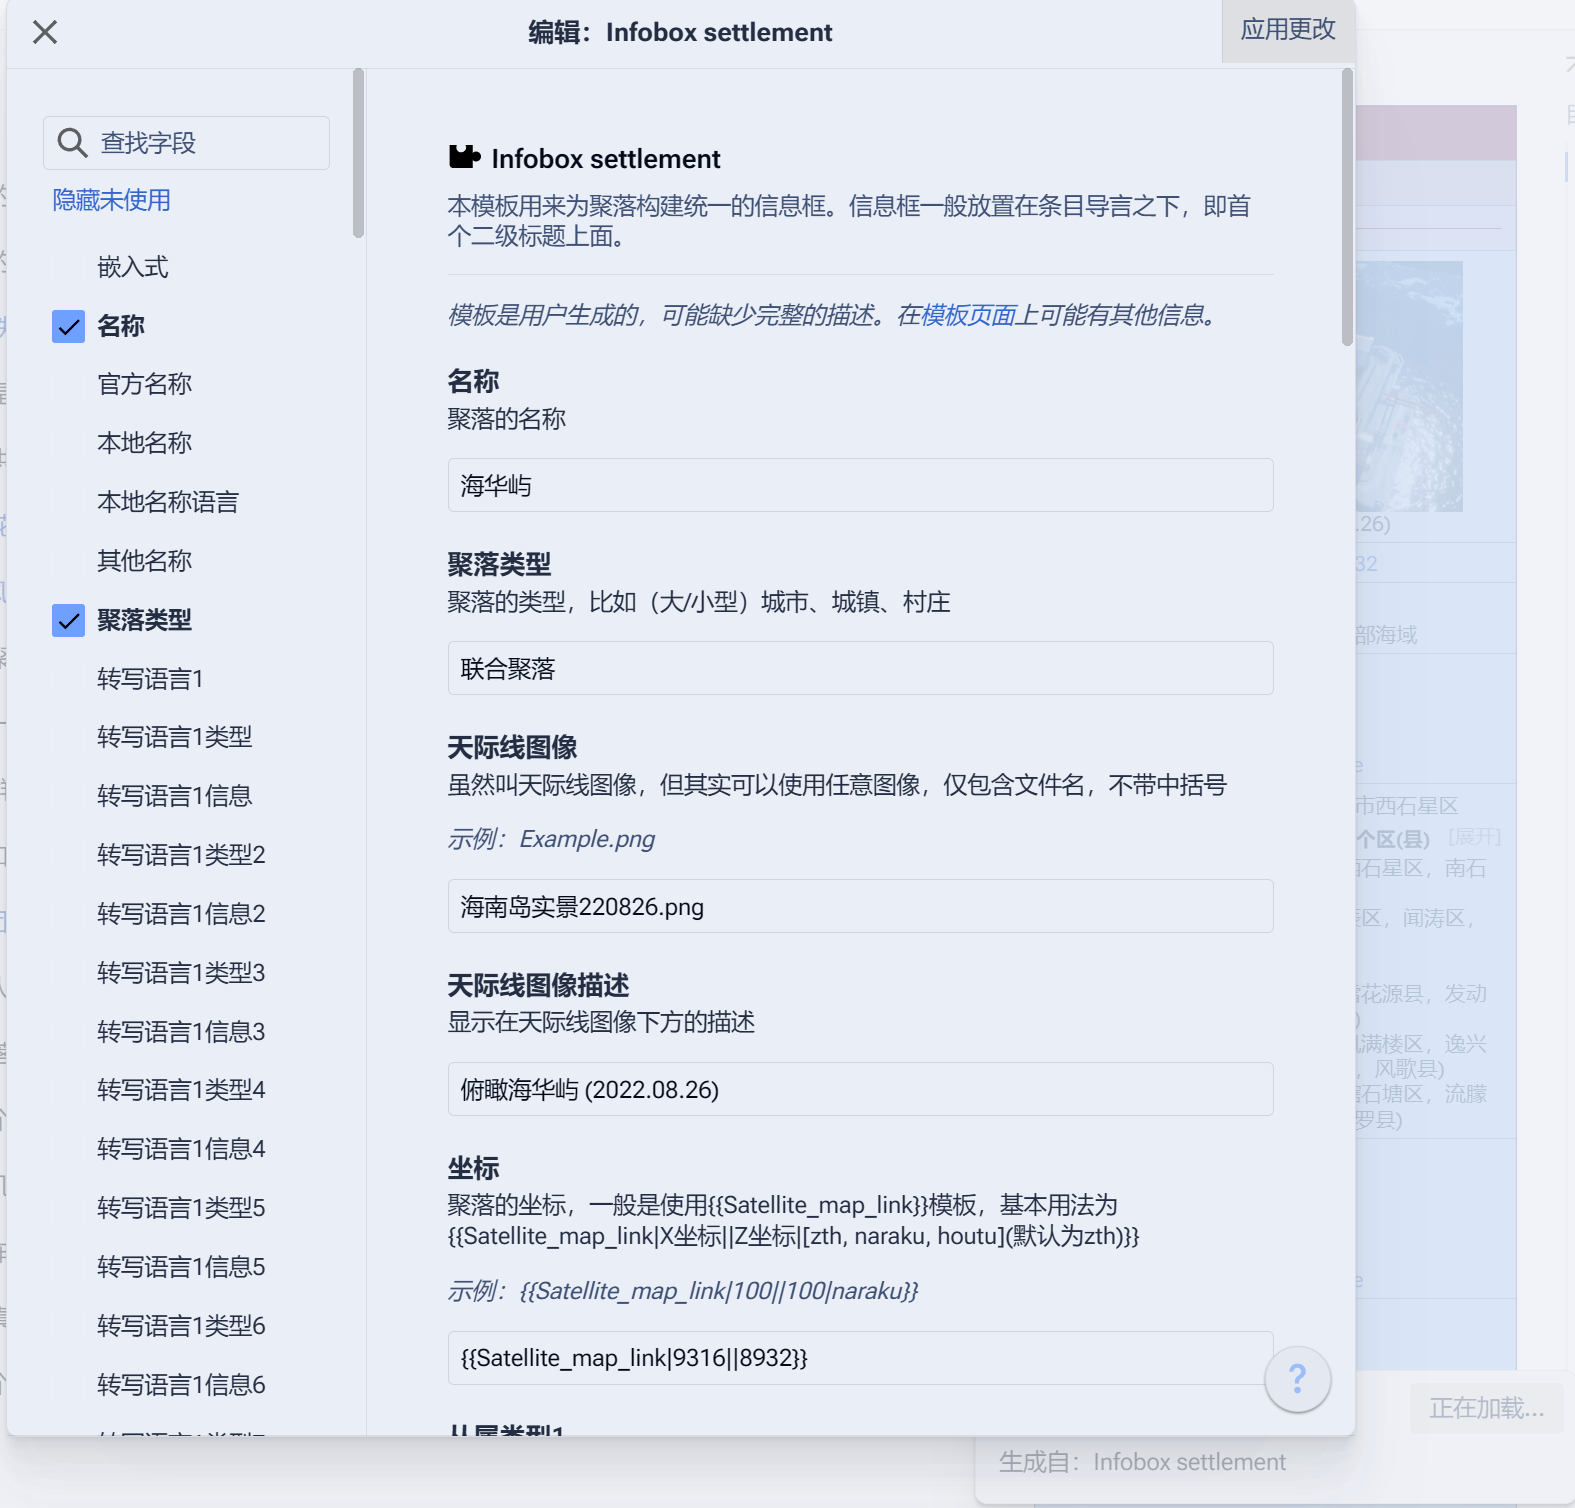Viewport: 1575px width, 1508px height.
Task: Open the 模板页面 link
Action: tap(968, 315)
